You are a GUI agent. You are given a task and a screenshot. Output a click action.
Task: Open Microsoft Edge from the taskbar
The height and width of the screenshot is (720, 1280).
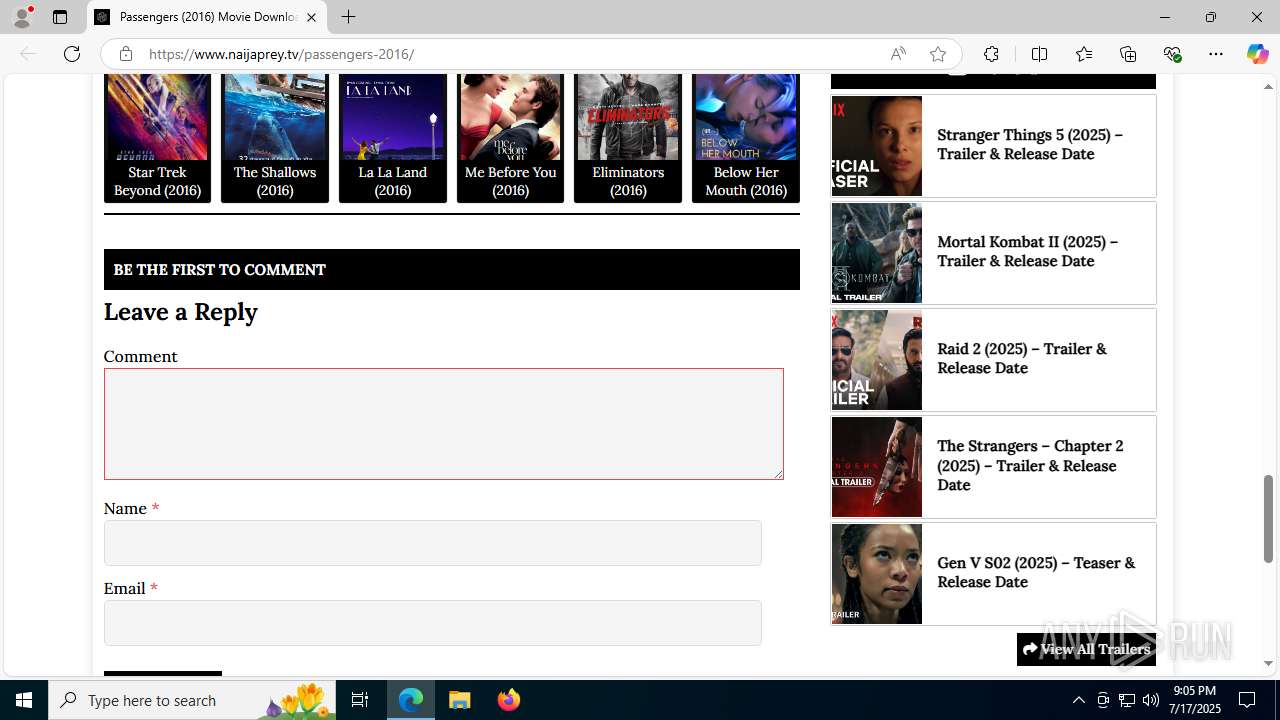(411, 700)
